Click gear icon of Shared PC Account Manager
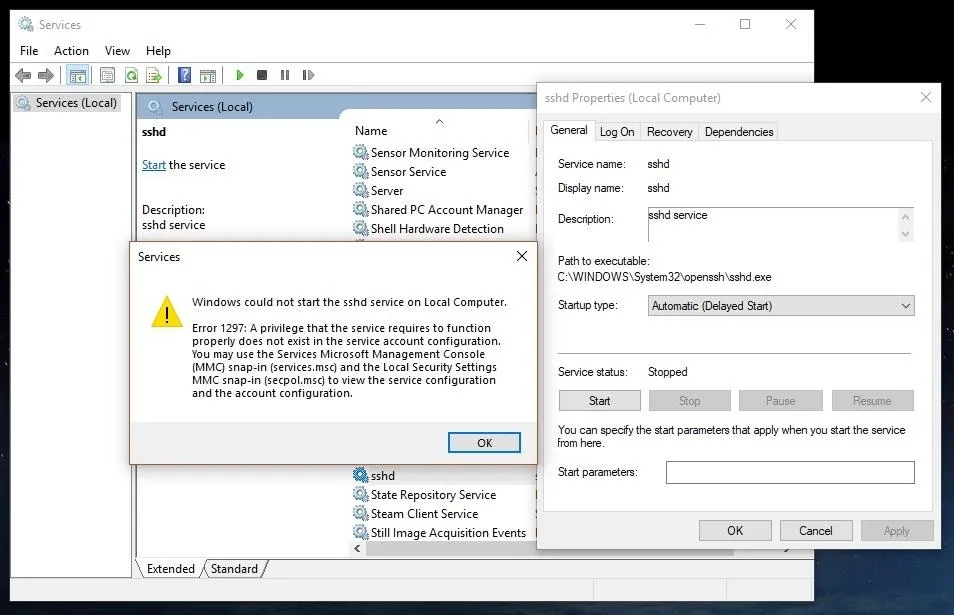The width and height of the screenshot is (954, 615). pos(361,209)
